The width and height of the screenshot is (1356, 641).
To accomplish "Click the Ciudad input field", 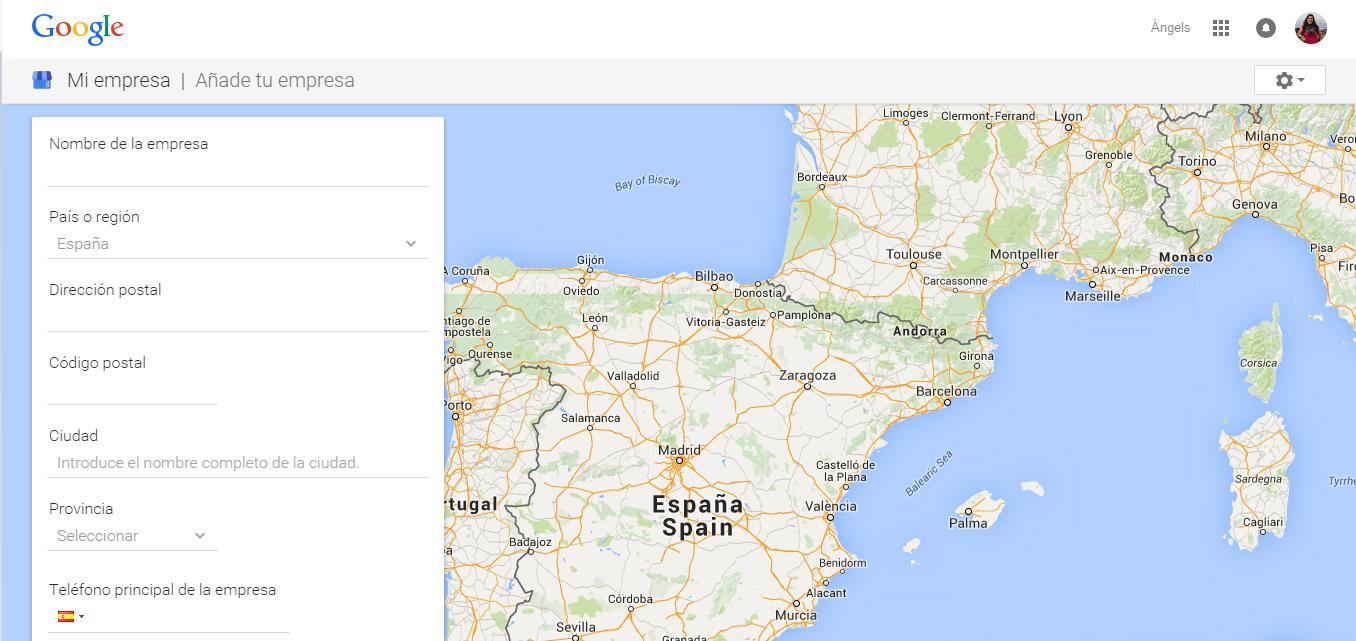I will [x=237, y=463].
